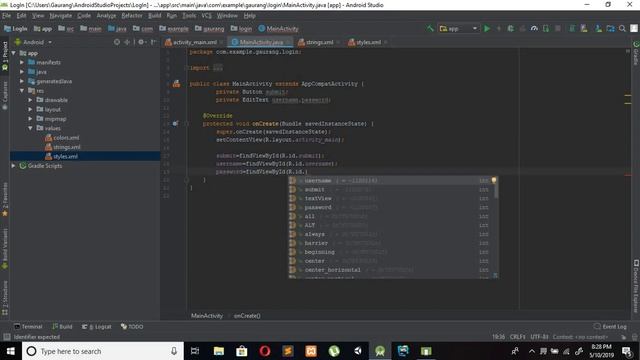Open the Profile app gauge icon
640x360 pixels.
534,29
